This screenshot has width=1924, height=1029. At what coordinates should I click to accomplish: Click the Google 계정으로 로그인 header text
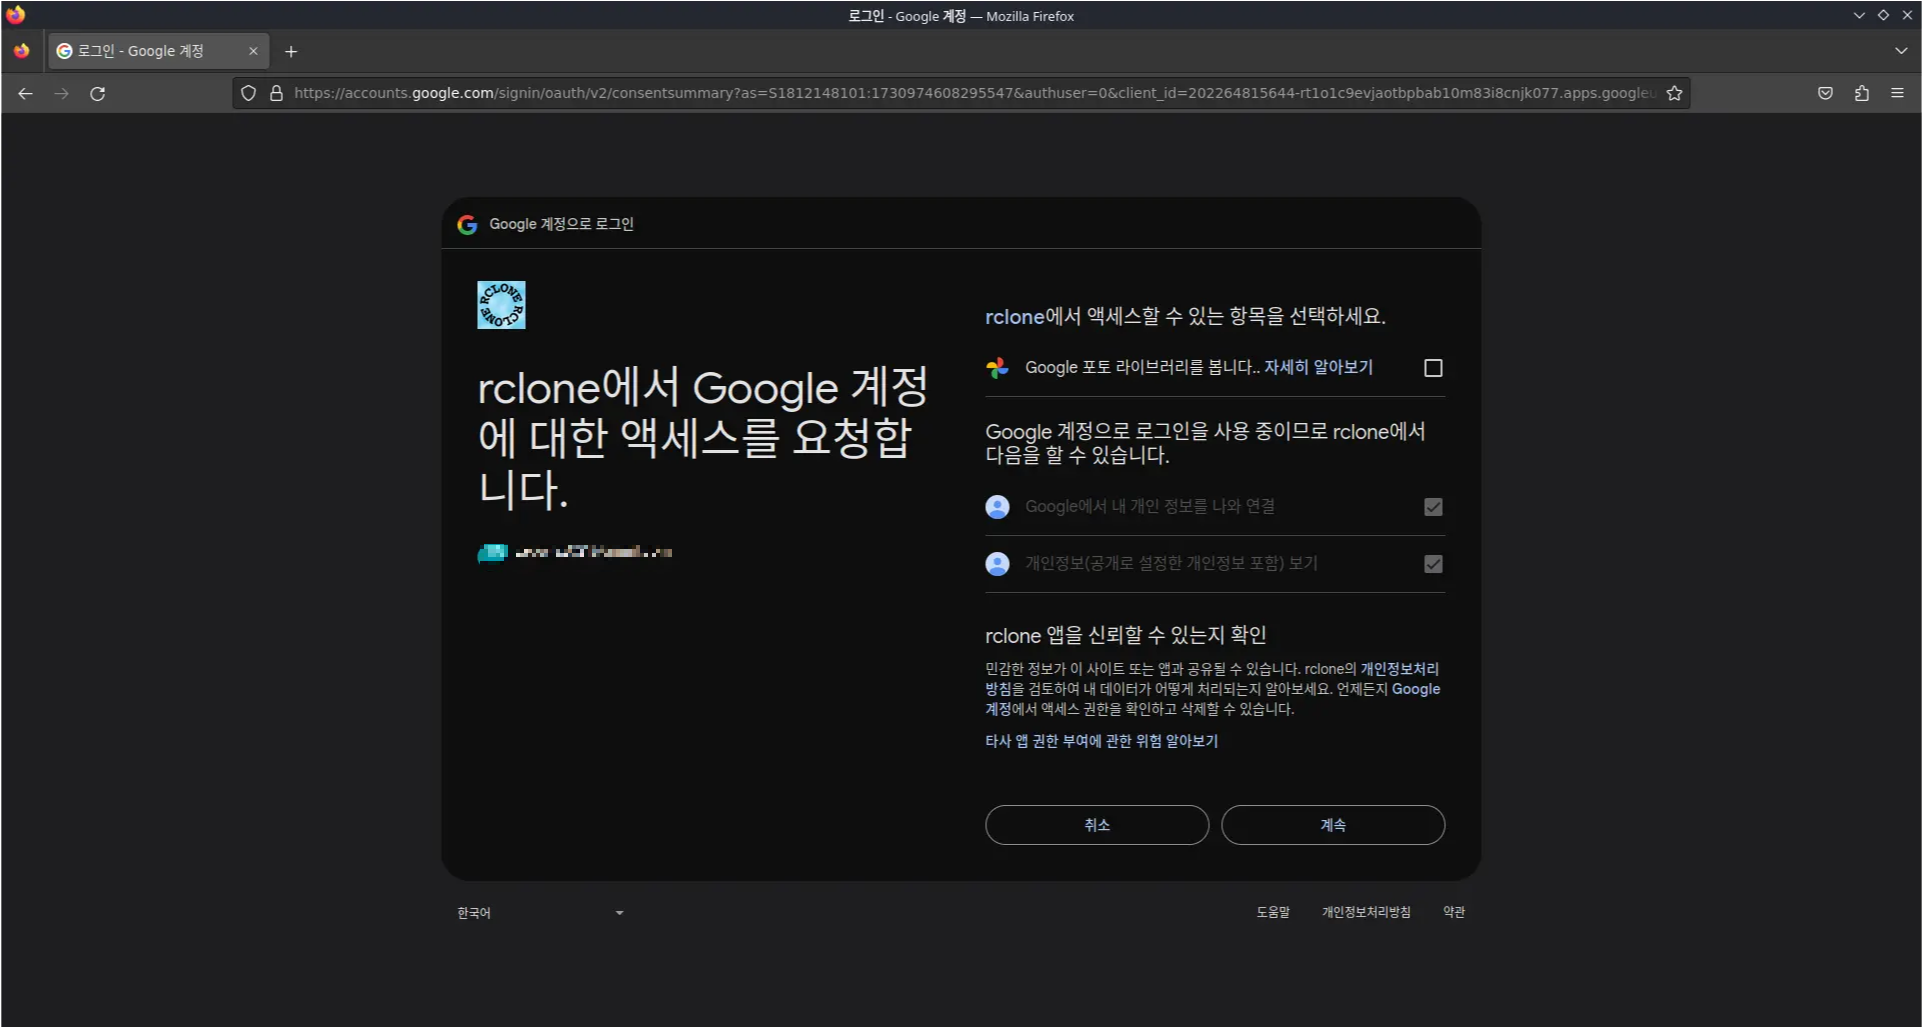561,224
